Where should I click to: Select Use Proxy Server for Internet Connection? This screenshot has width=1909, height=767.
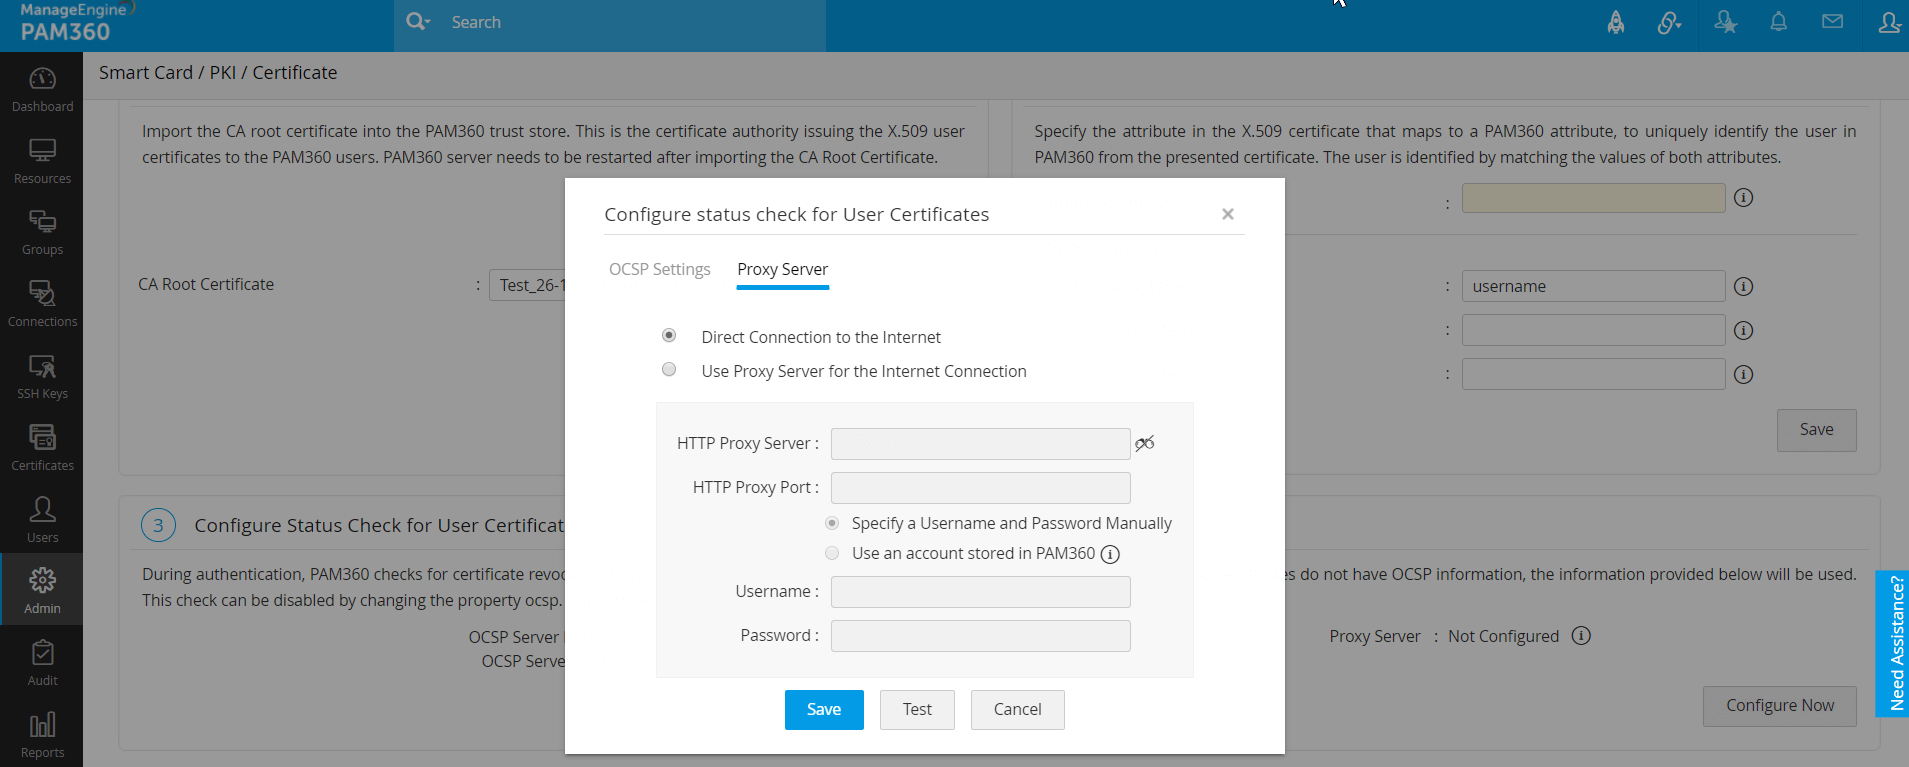[669, 370]
